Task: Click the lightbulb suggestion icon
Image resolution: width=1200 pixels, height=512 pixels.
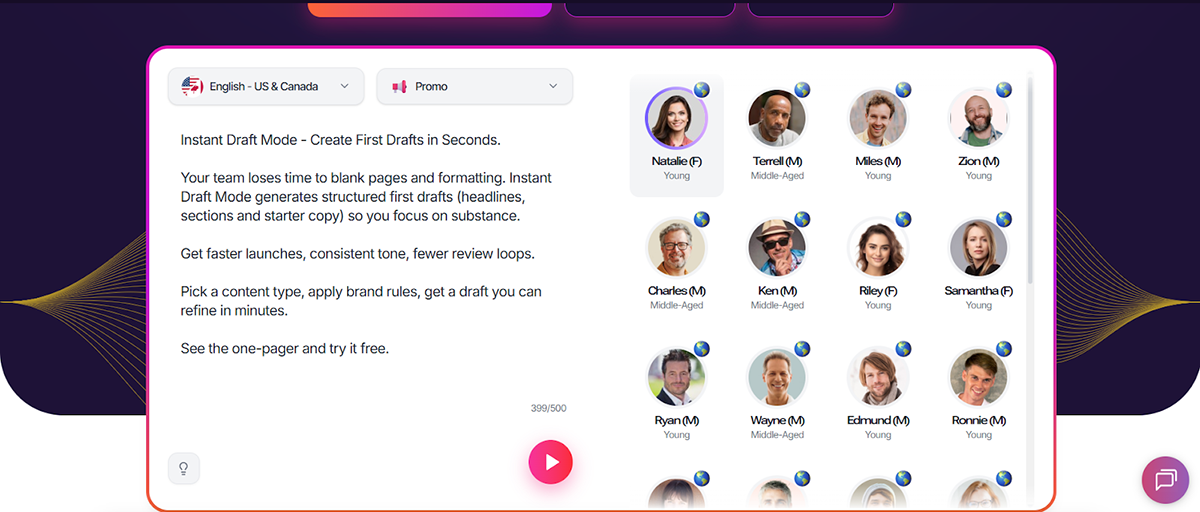Action: tap(184, 468)
